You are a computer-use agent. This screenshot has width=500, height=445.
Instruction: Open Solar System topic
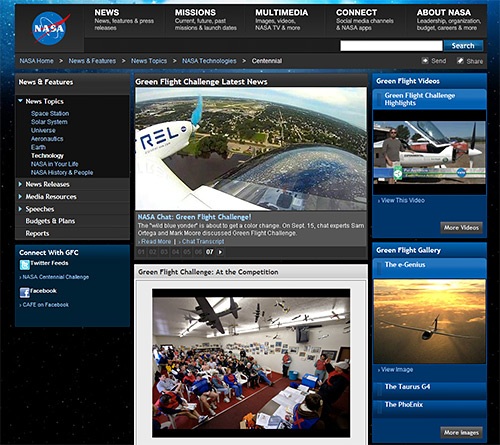(49, 122)
